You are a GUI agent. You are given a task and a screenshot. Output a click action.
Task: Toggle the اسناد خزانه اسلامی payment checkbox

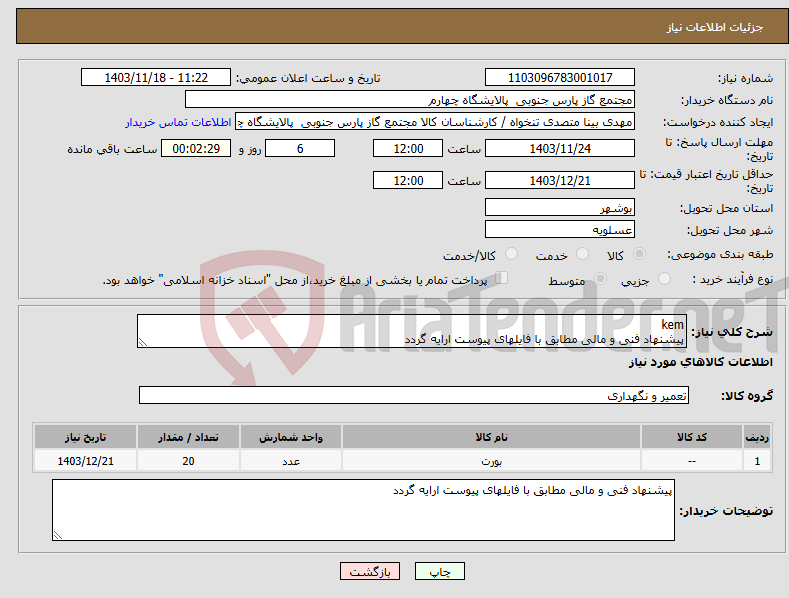tap(501, 278)
